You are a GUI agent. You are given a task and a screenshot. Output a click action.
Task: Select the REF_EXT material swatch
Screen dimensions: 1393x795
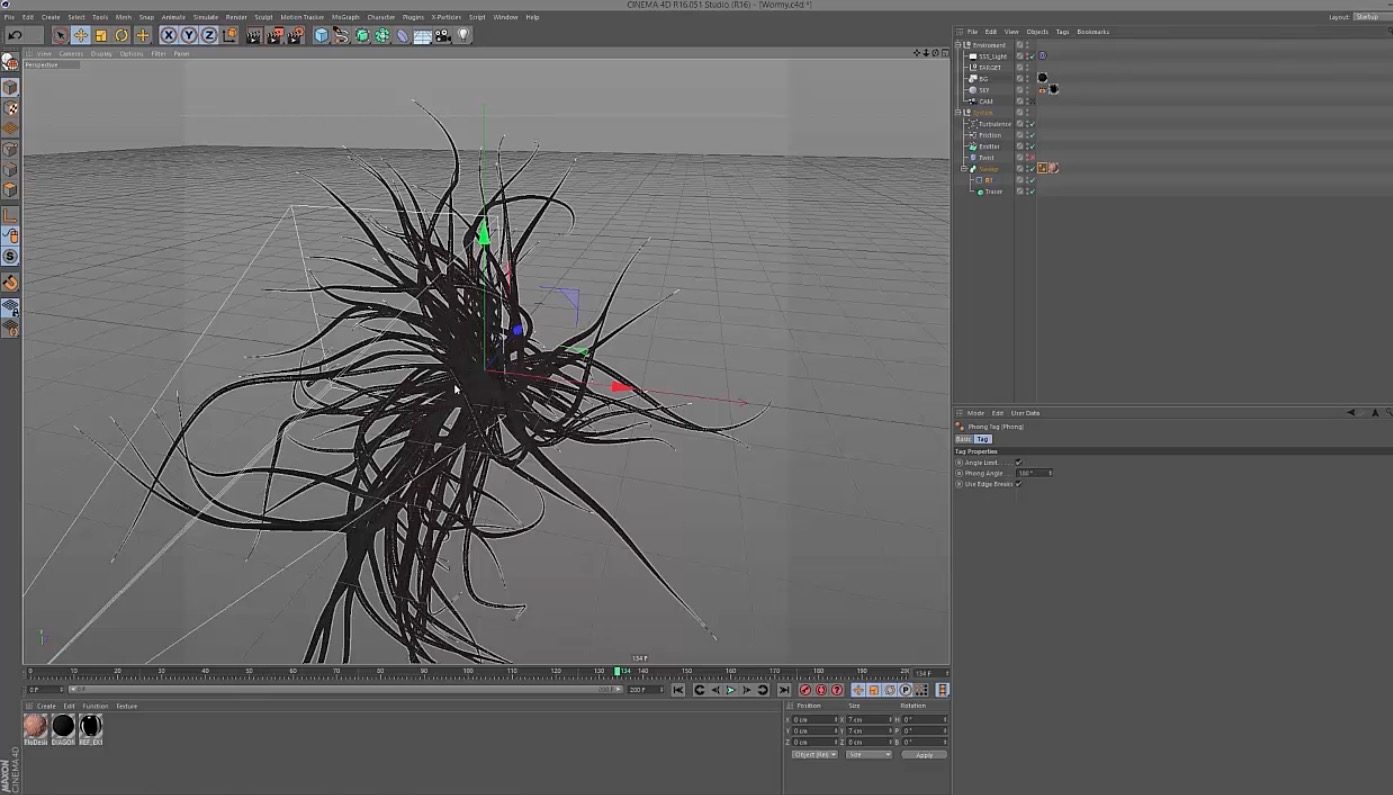tap(91, 726)
